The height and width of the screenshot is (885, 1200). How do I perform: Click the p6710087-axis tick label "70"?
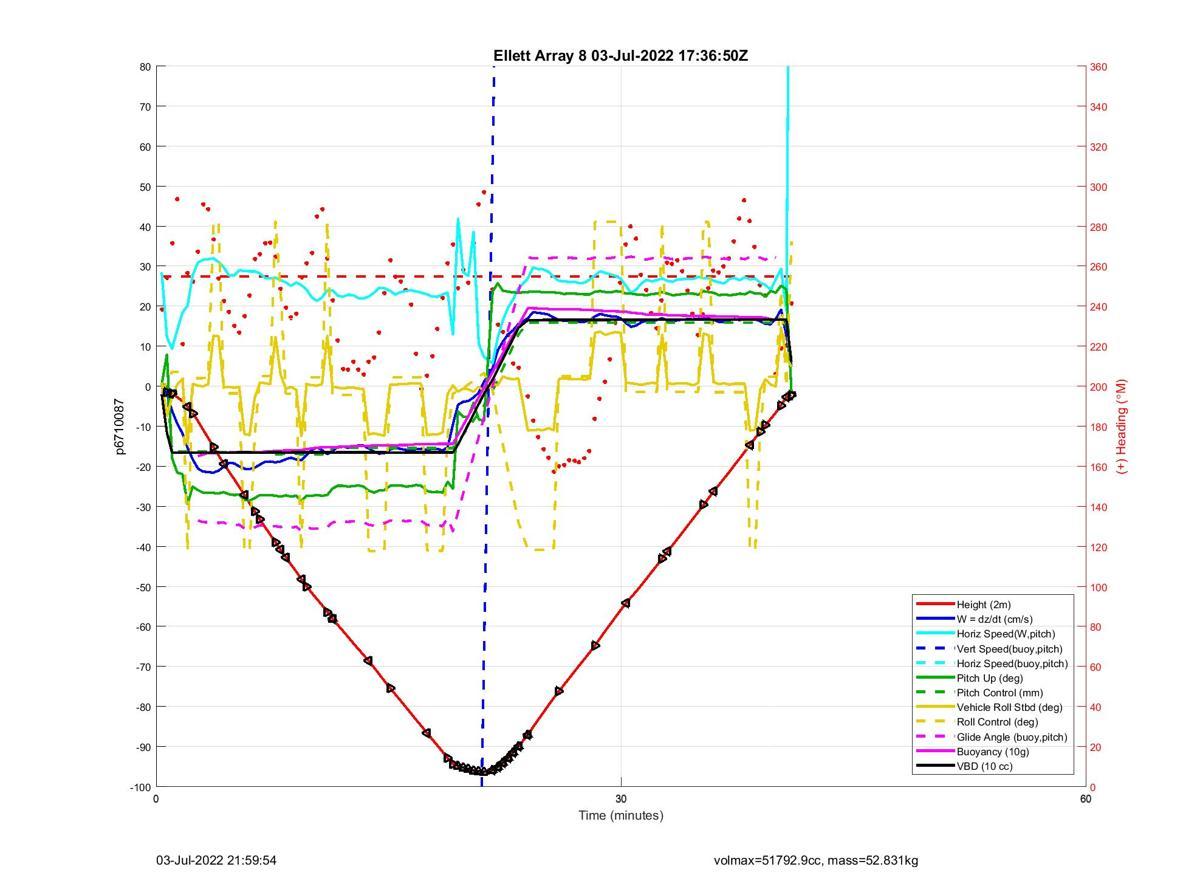(145, 107)
